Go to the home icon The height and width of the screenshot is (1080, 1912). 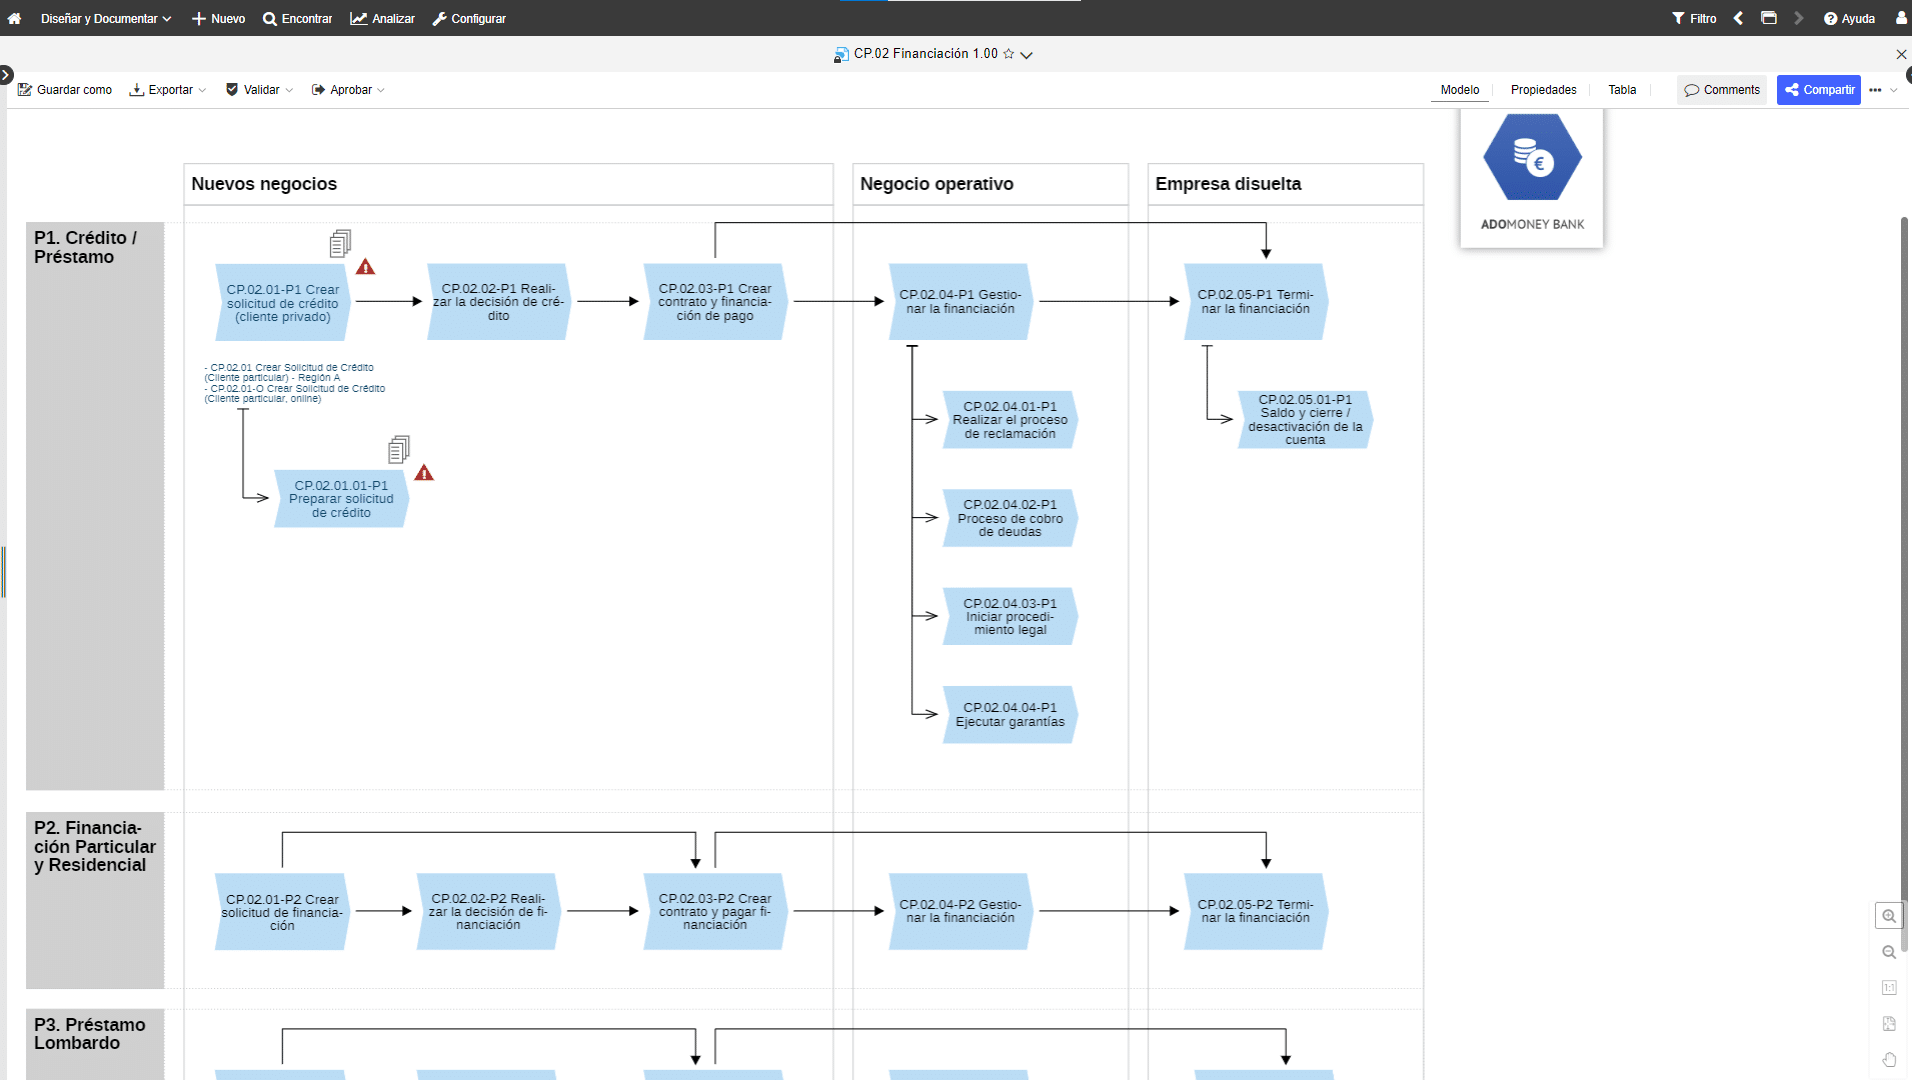14,18
